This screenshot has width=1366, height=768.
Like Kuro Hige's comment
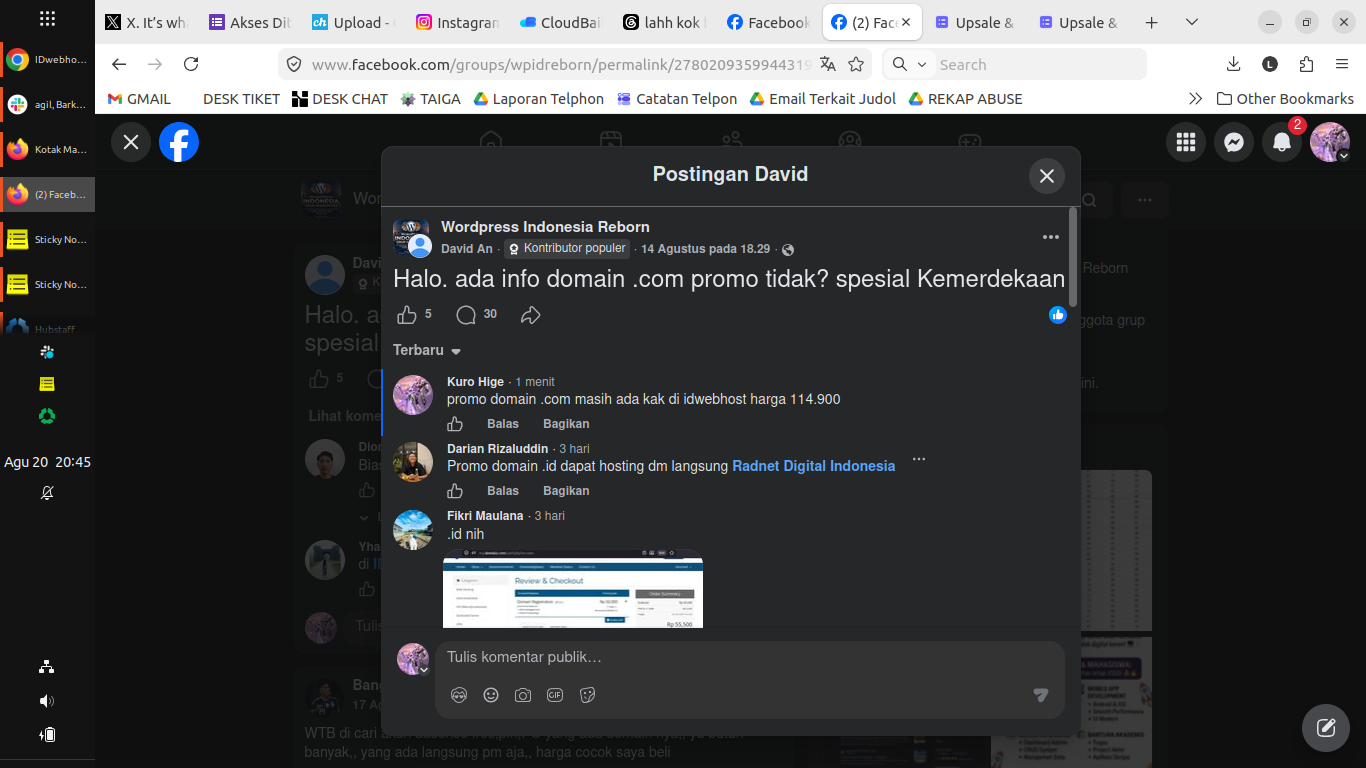[455, 424]
